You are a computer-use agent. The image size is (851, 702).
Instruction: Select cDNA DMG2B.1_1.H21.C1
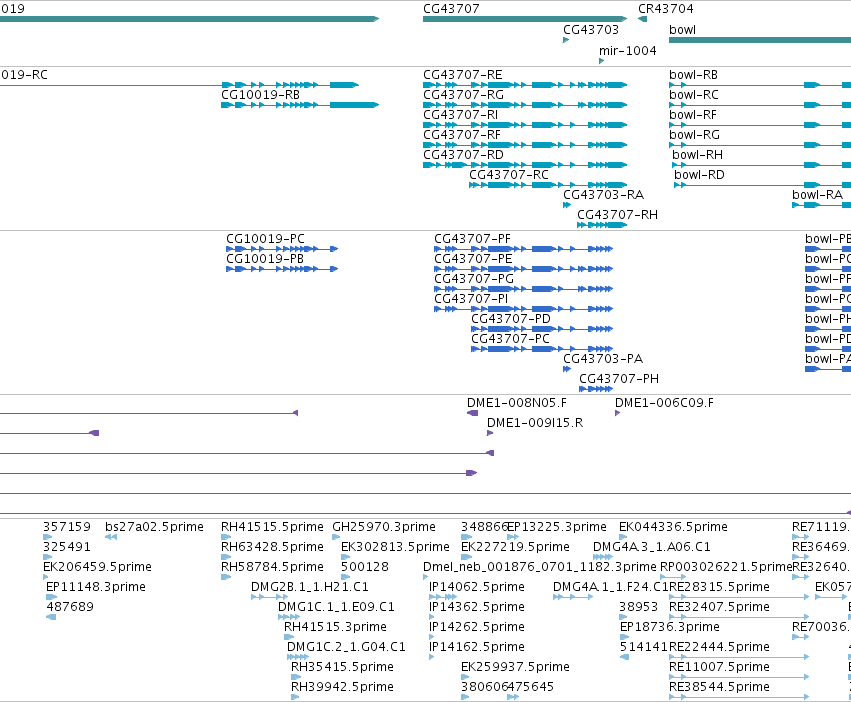pyautogui.click(x=309, y=587)
